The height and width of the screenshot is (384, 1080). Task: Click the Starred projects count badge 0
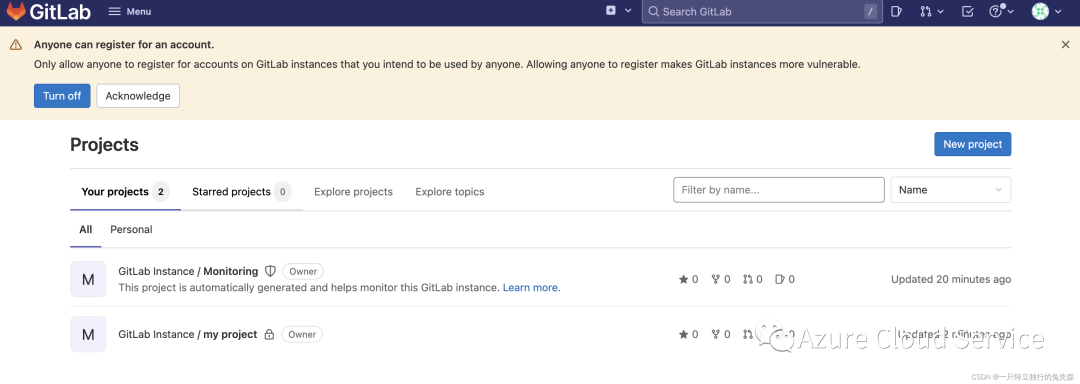pyautogui.click(x=282, y=191)
